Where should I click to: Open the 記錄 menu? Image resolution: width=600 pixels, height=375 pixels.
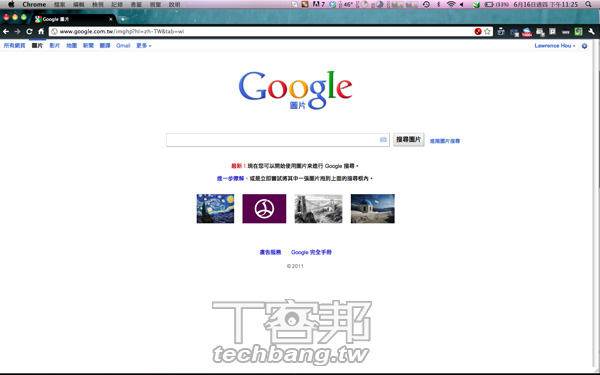click(117, 4)
